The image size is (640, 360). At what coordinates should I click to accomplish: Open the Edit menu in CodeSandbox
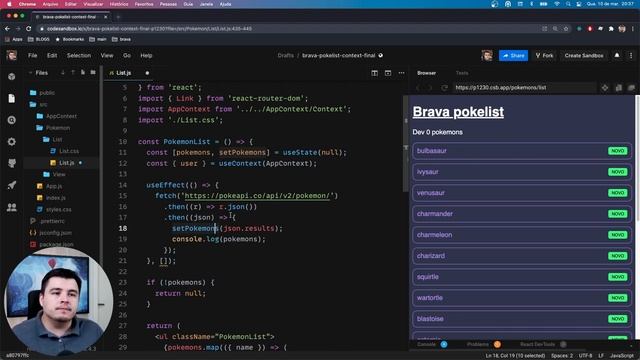(52, 56)
